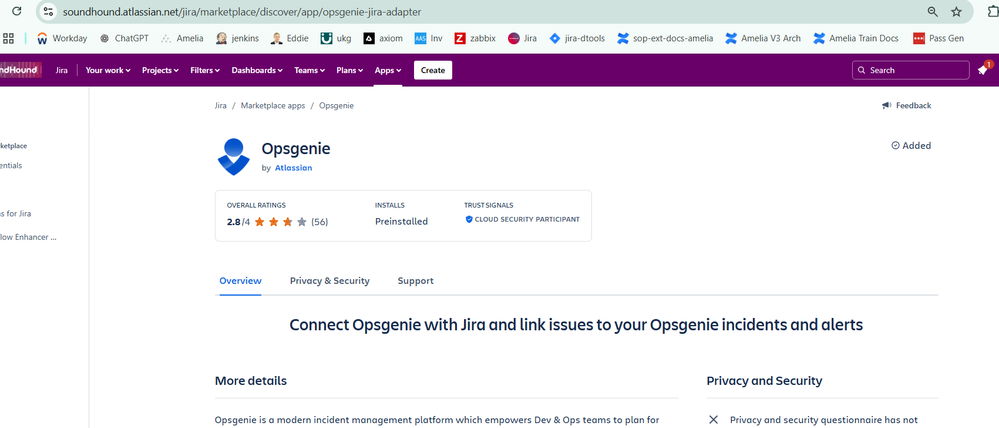Click the More details heading
Viewport: 999px width, 428px height.
tap(250, 381)
